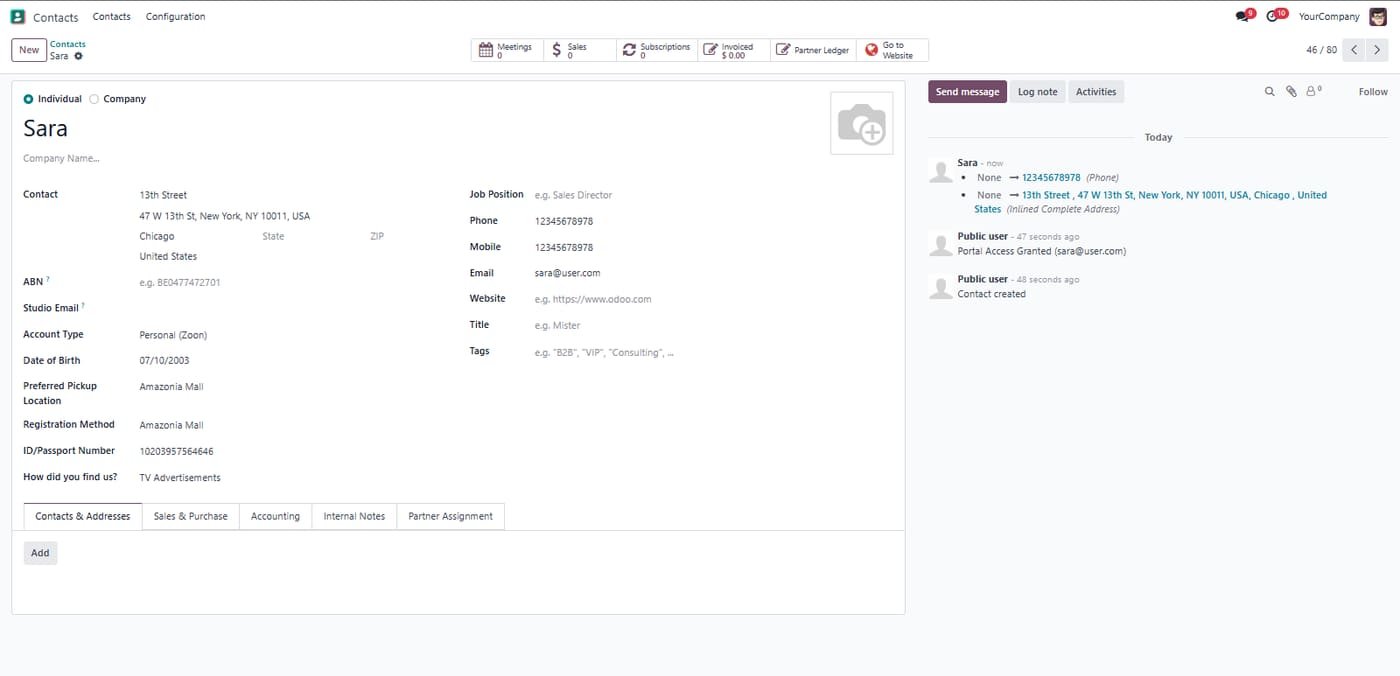Click Log note button
This screenshot has height=676, width=1400.
1037,92
